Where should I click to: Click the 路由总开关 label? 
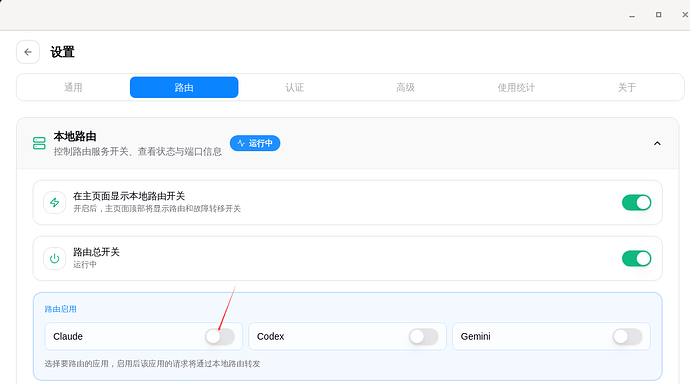pyautogui.click(x=96, y=252)
